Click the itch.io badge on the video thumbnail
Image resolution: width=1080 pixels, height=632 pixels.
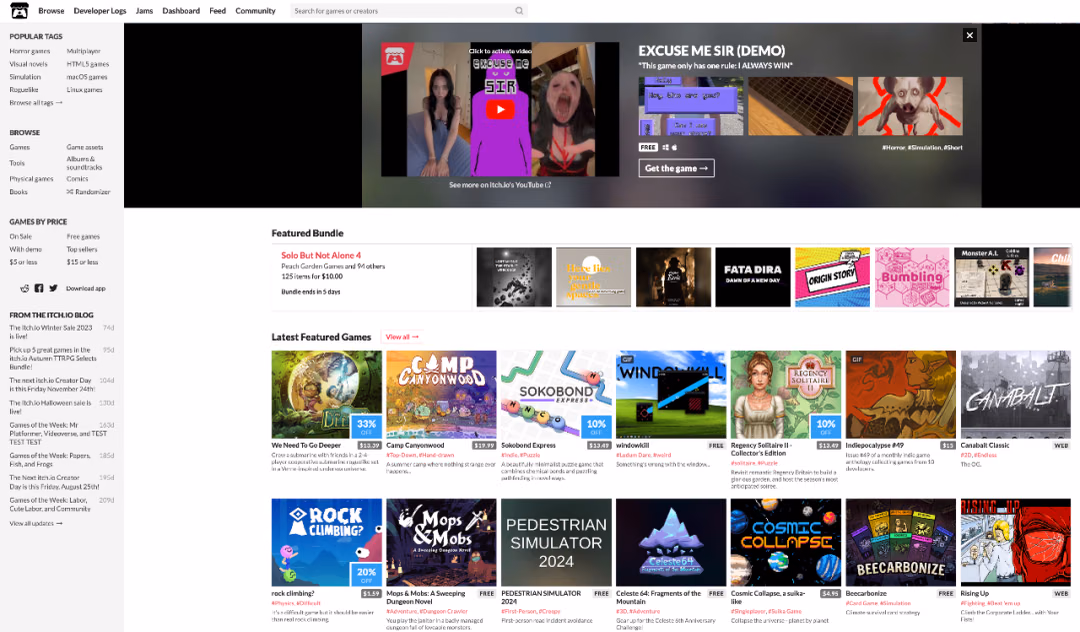coord(395,57)
